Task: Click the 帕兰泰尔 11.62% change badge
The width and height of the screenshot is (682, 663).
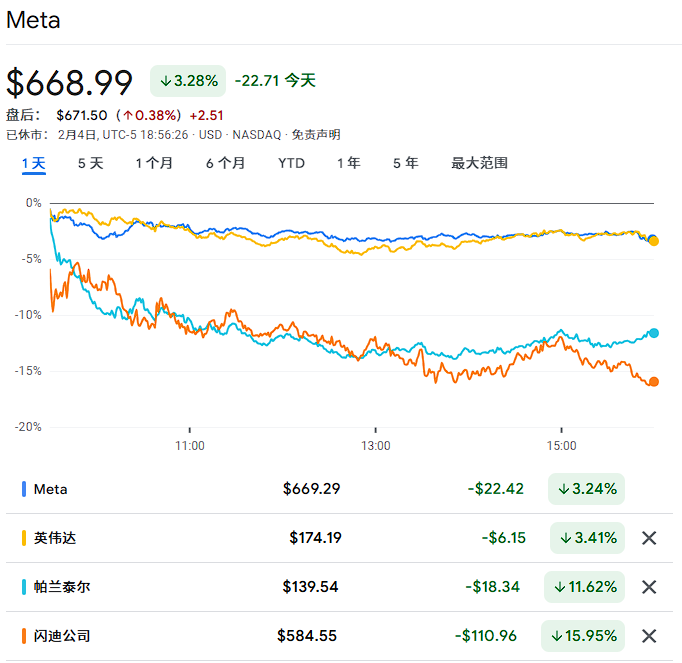Action: [584, 587]
